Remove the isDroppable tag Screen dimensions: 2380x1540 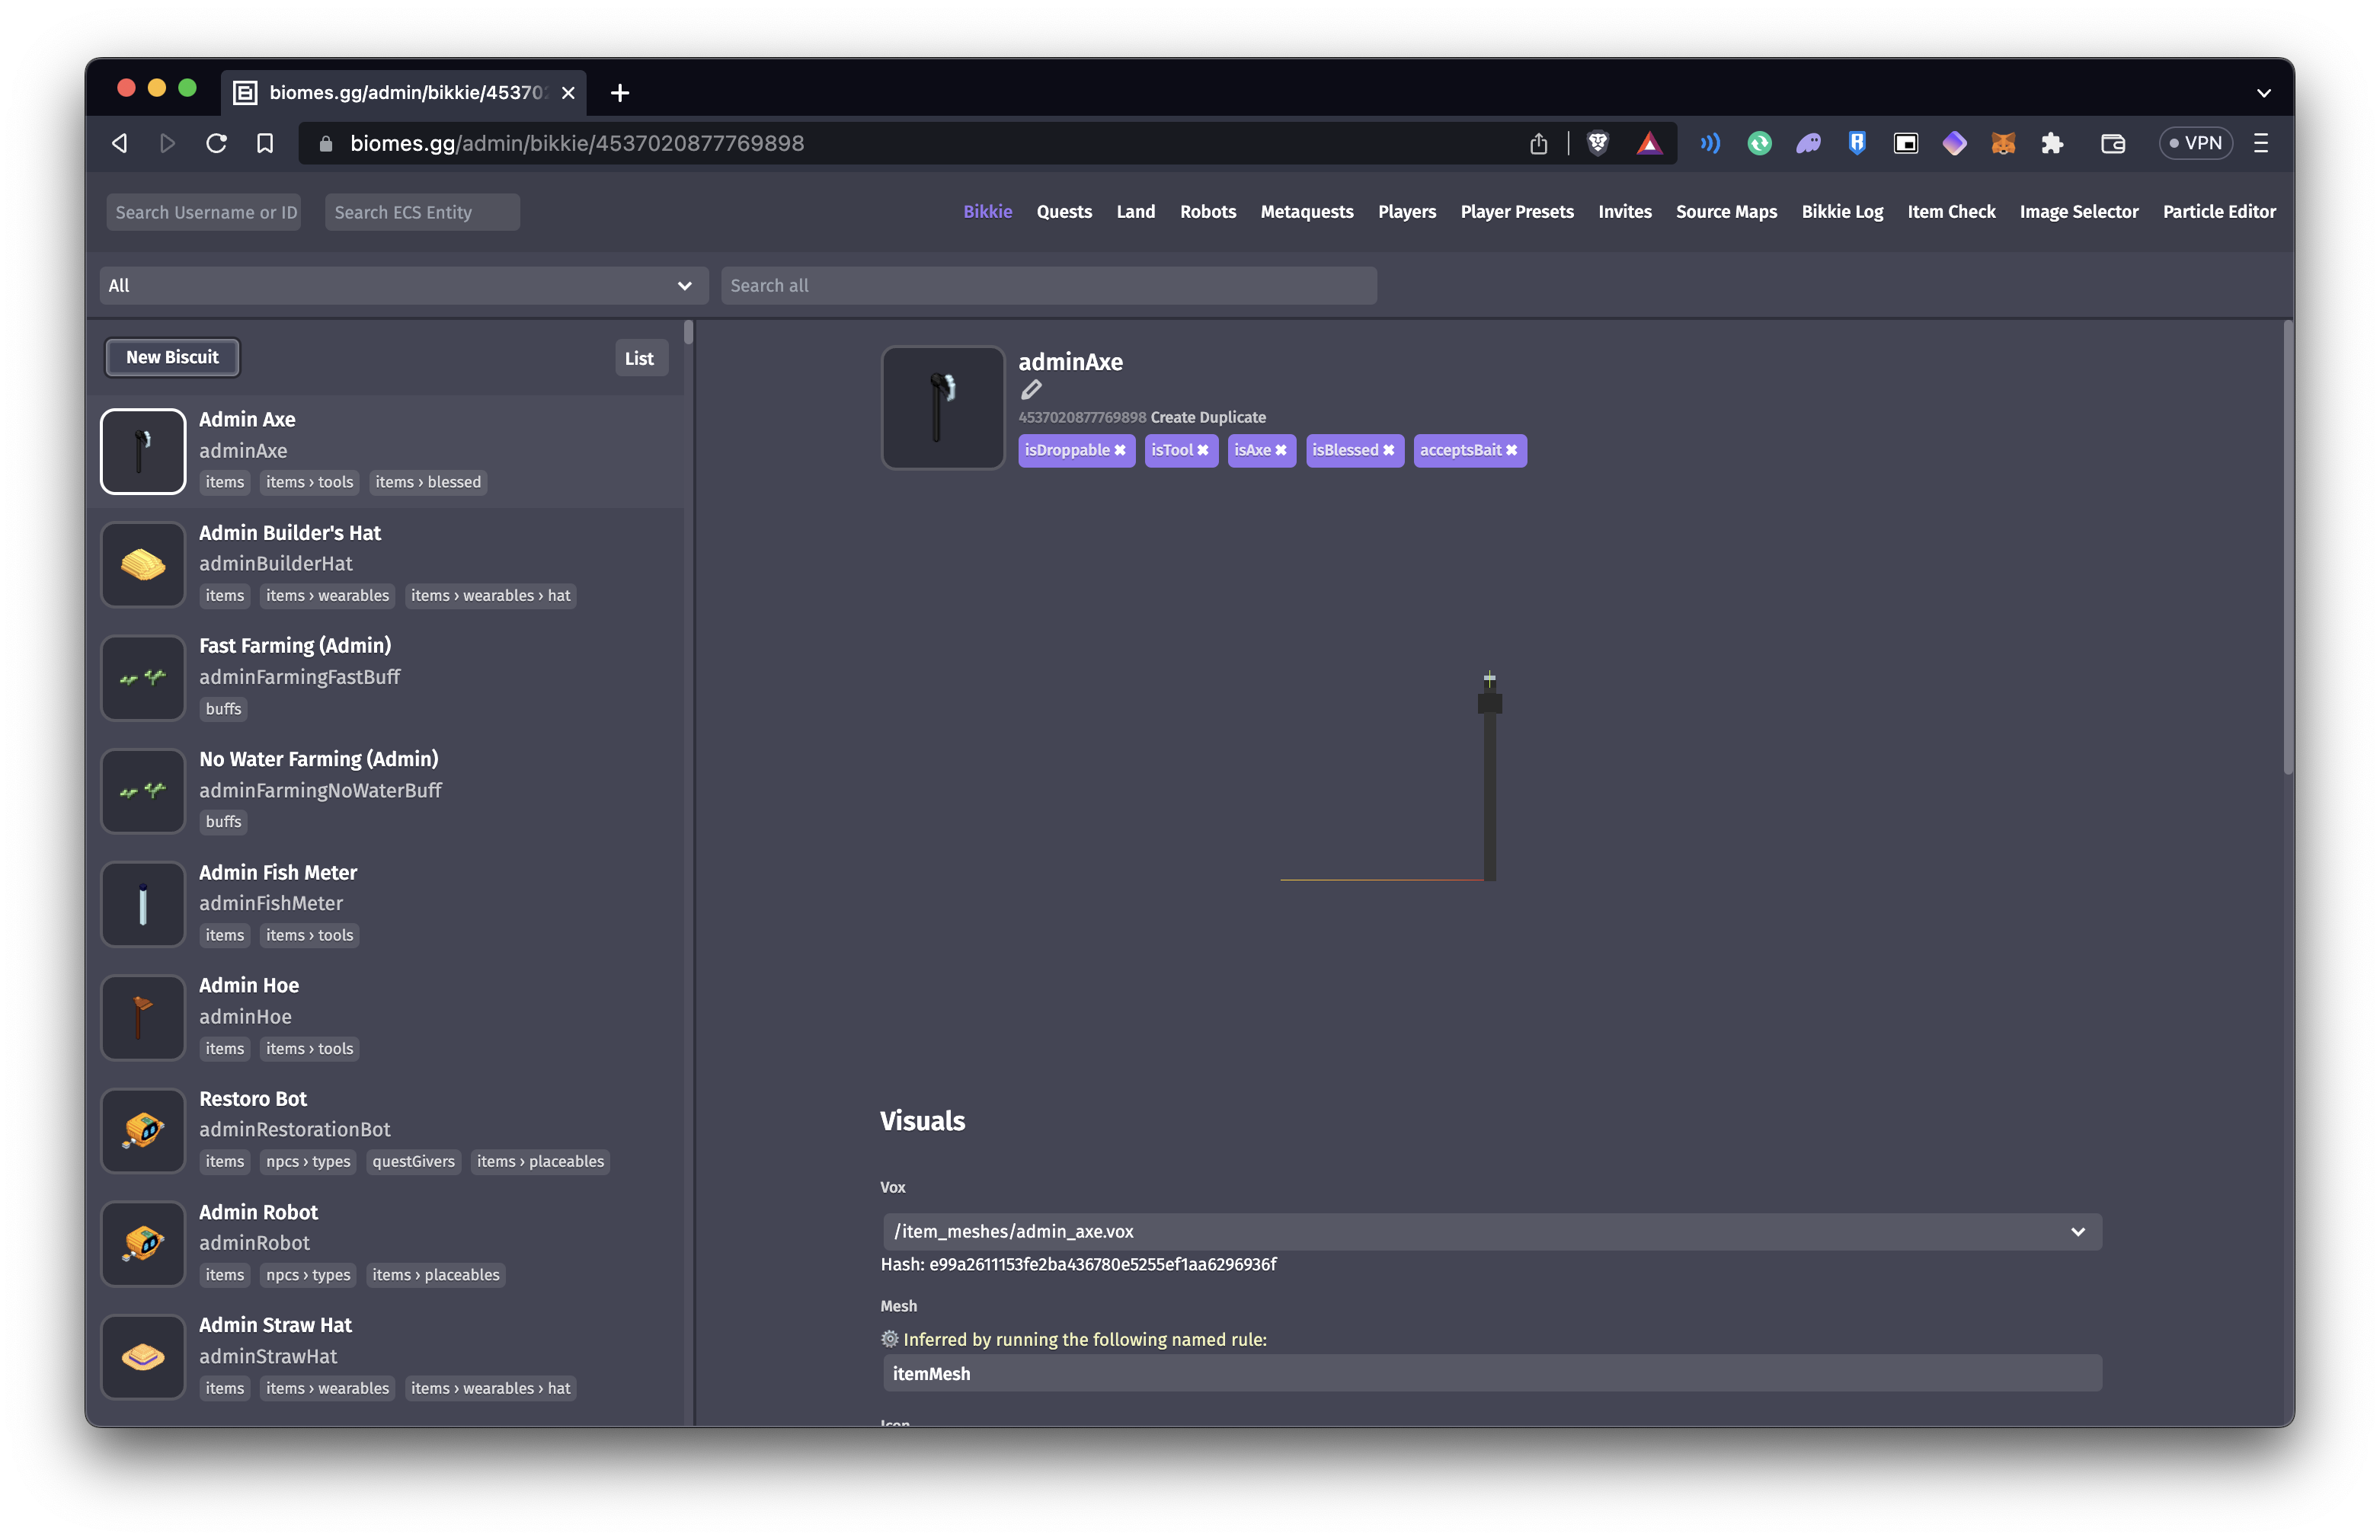pyautogui.click(x=1120, y=451)
